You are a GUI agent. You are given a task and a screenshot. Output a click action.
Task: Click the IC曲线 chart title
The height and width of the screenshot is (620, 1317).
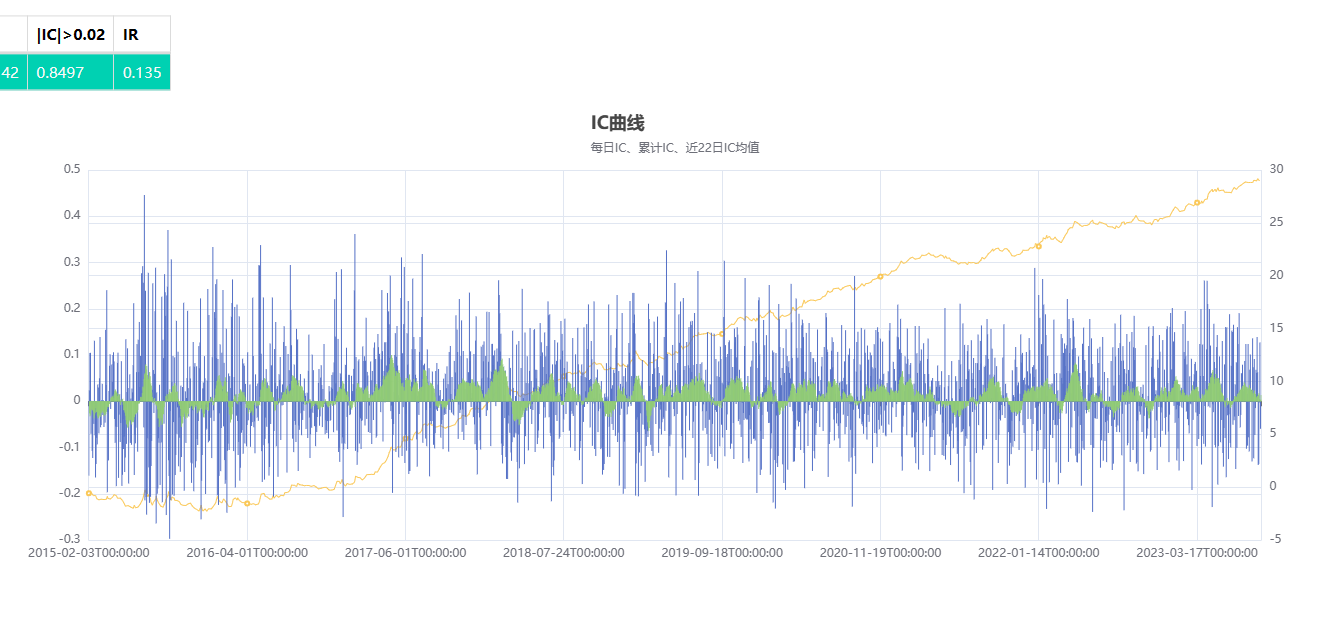click(x=617, y=123)
